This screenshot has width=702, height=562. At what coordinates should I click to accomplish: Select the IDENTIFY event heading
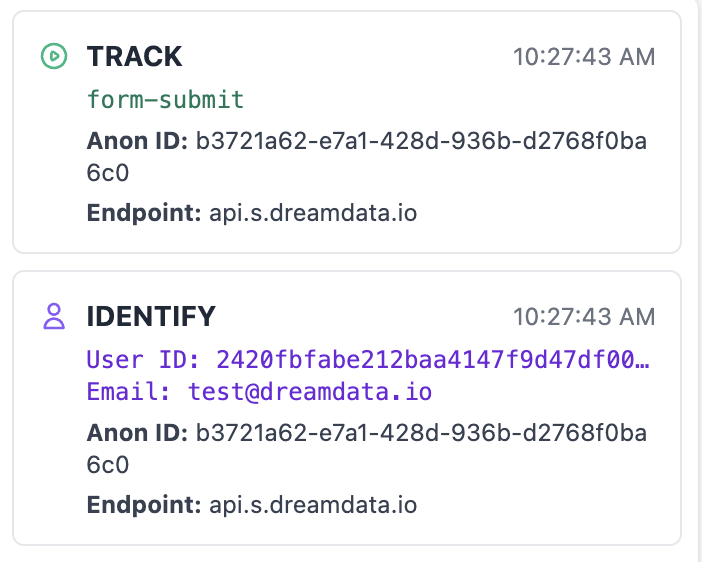point(151,317)
